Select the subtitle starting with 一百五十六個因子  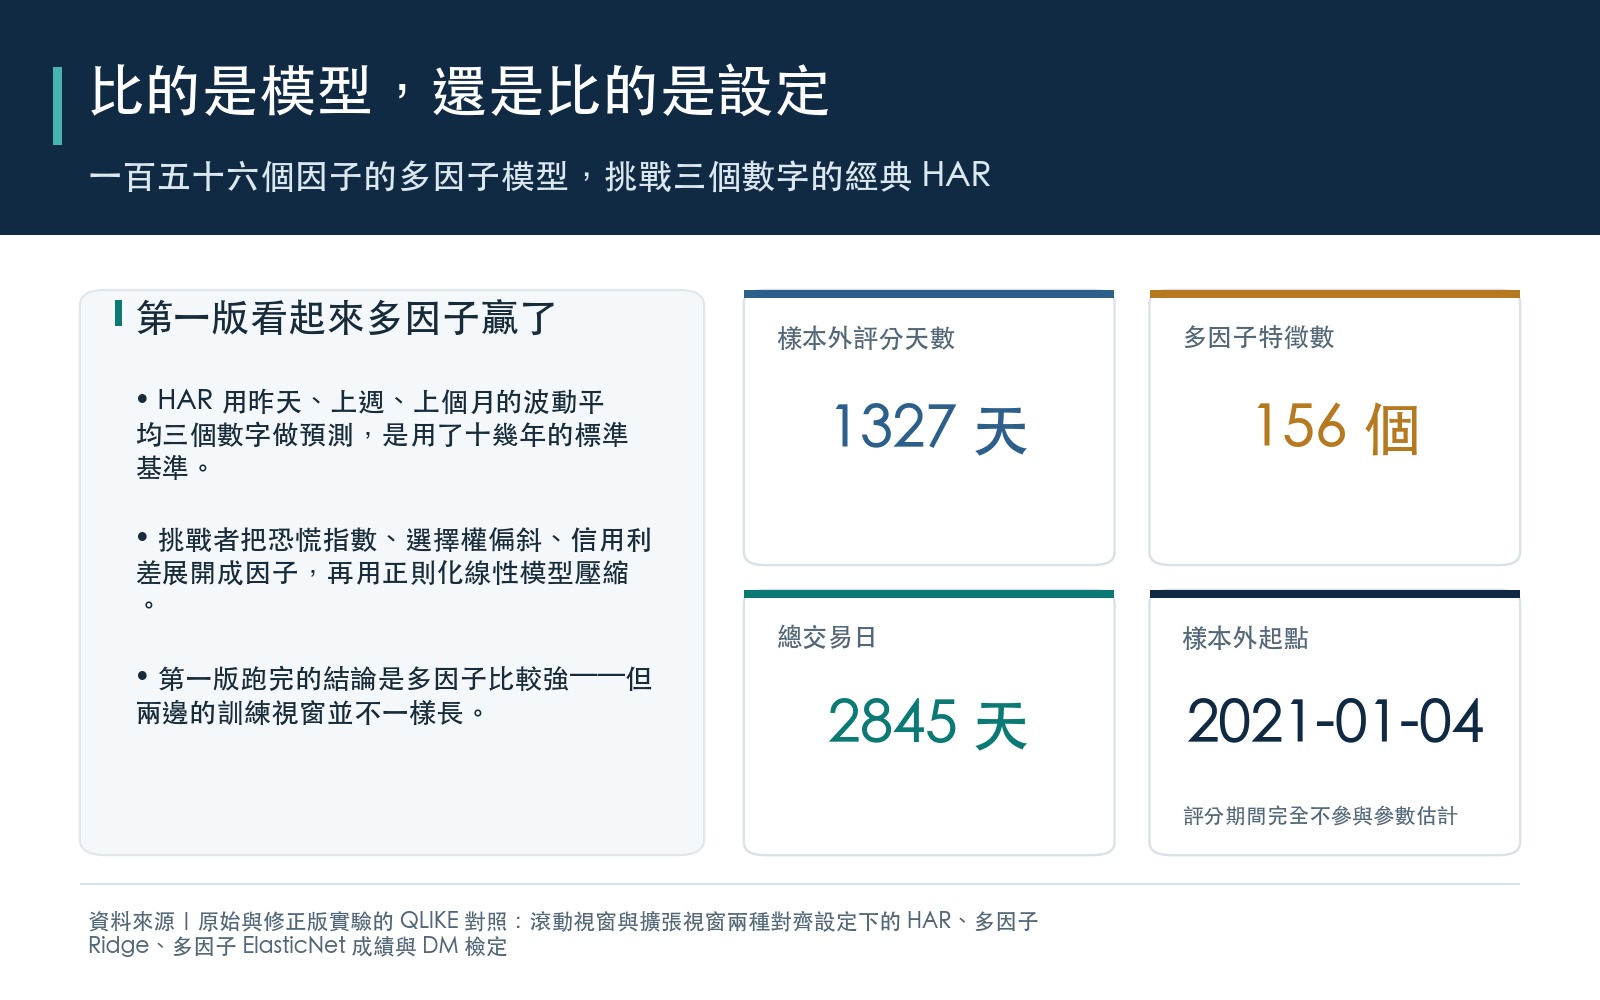[540, 176]
